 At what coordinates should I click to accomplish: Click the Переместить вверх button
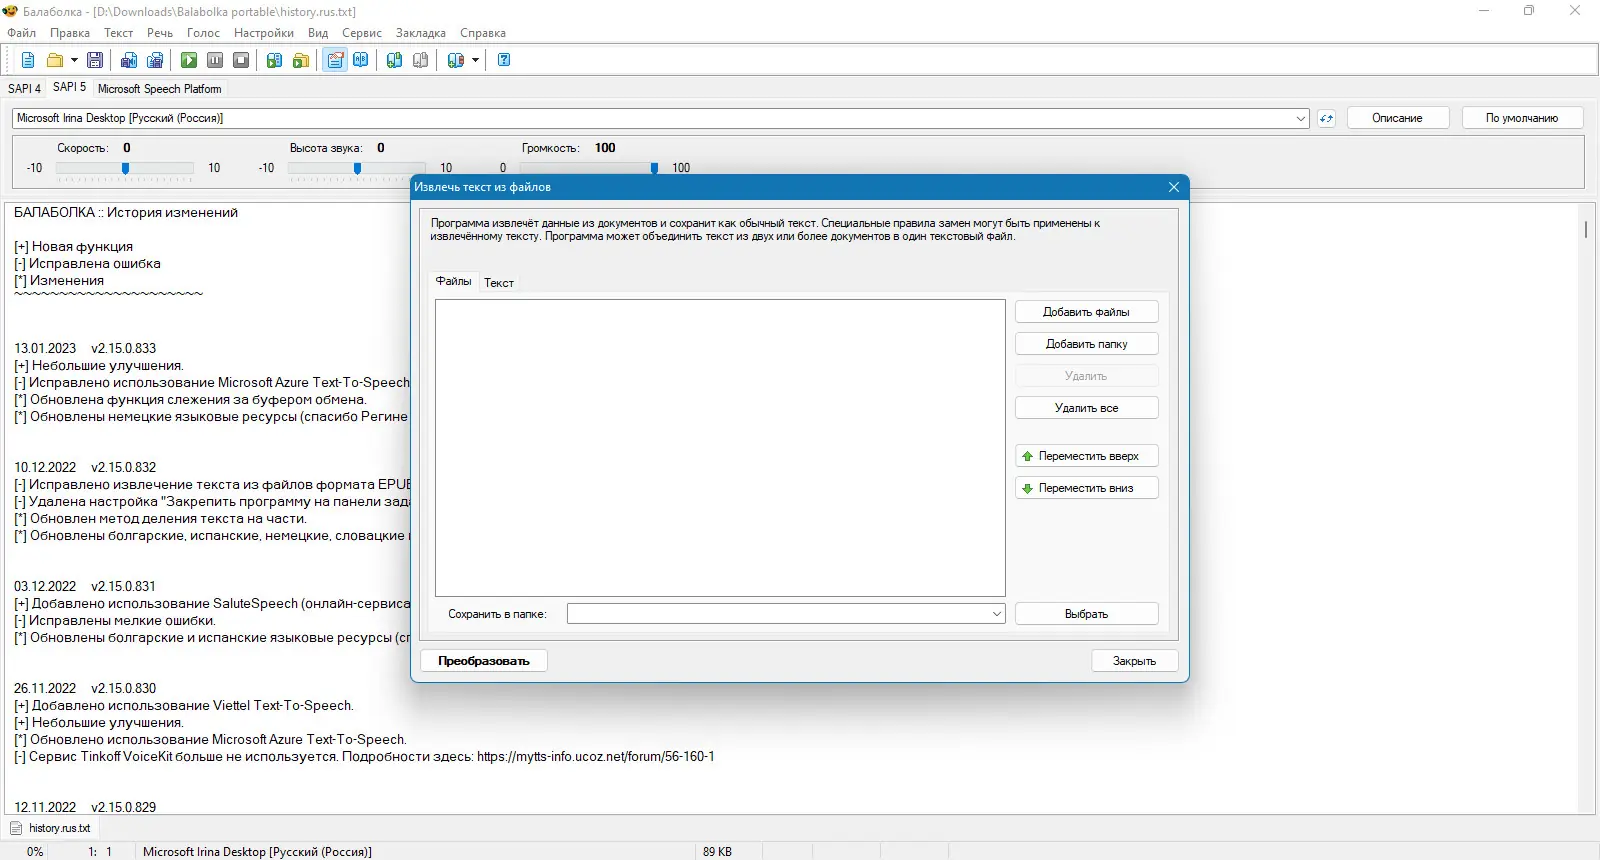coord(1086,456)
